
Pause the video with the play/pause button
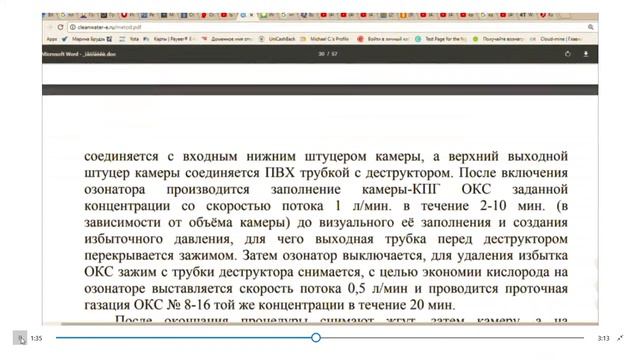[x=20, y=338]
